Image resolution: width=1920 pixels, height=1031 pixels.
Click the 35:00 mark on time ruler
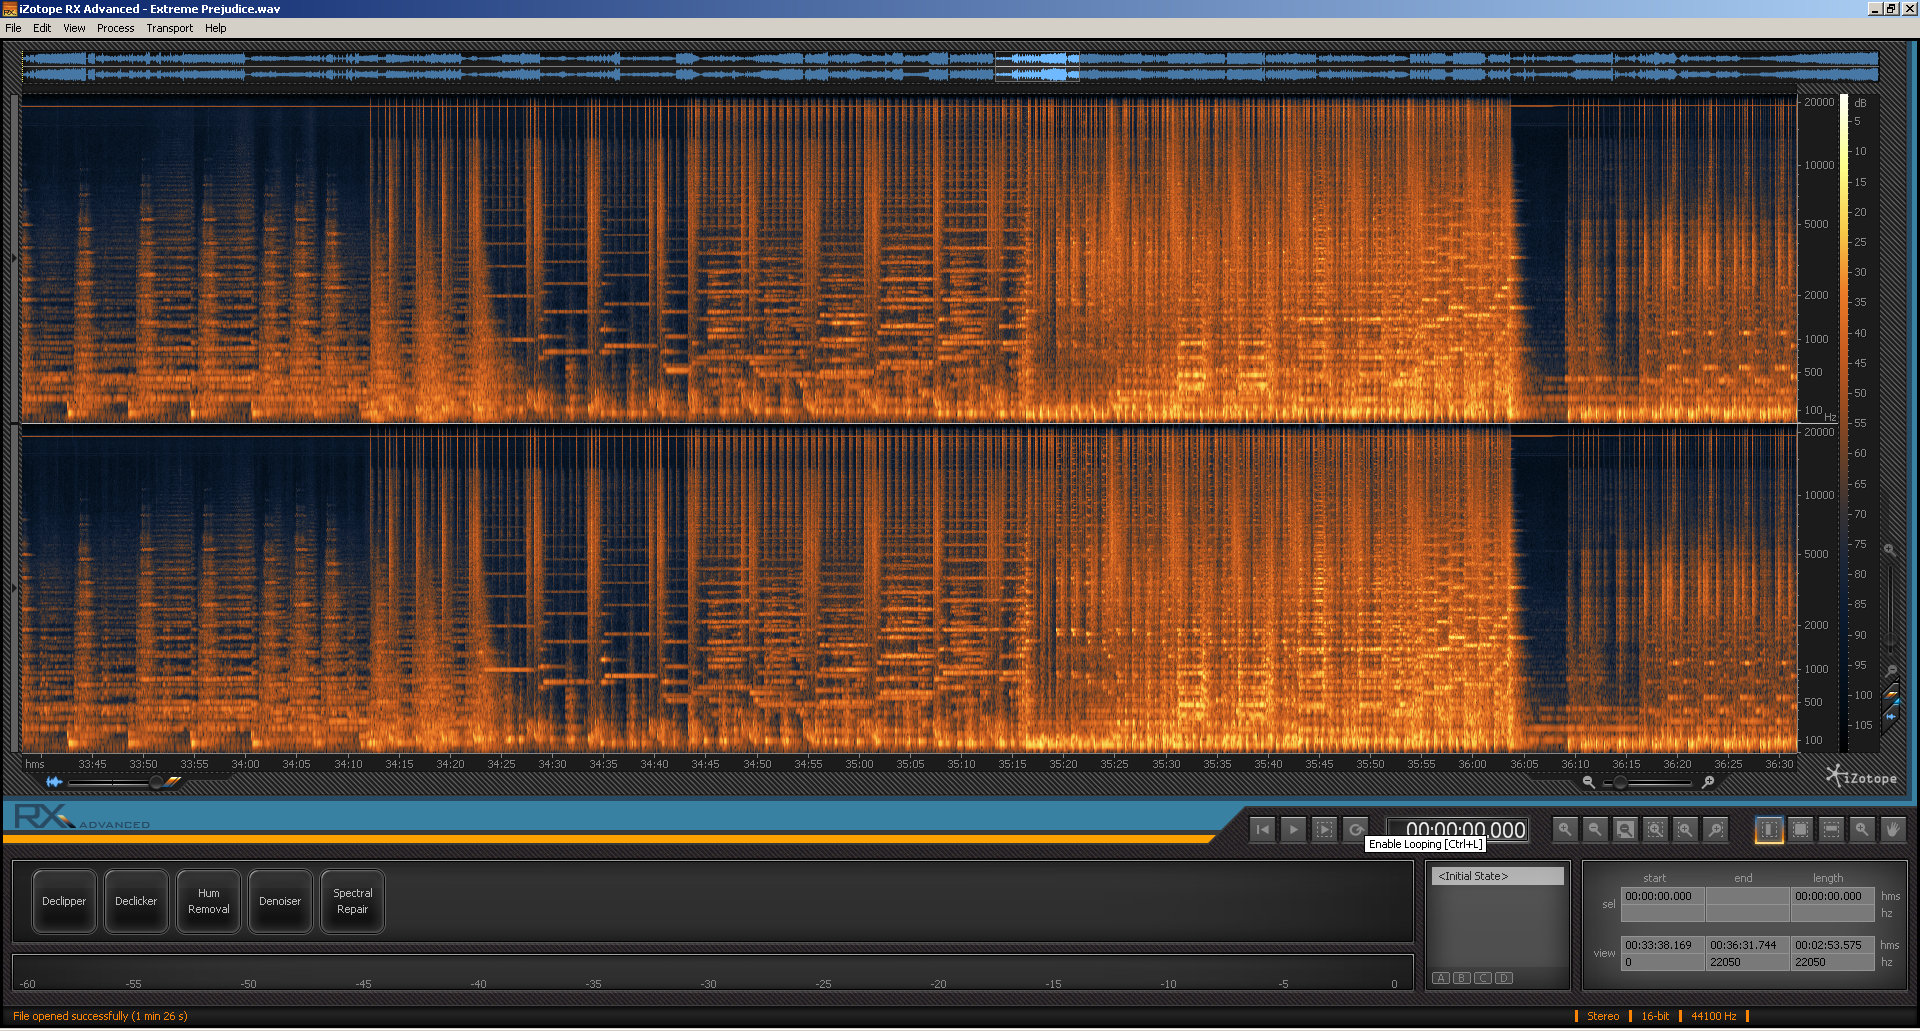[x=859, y=764]
